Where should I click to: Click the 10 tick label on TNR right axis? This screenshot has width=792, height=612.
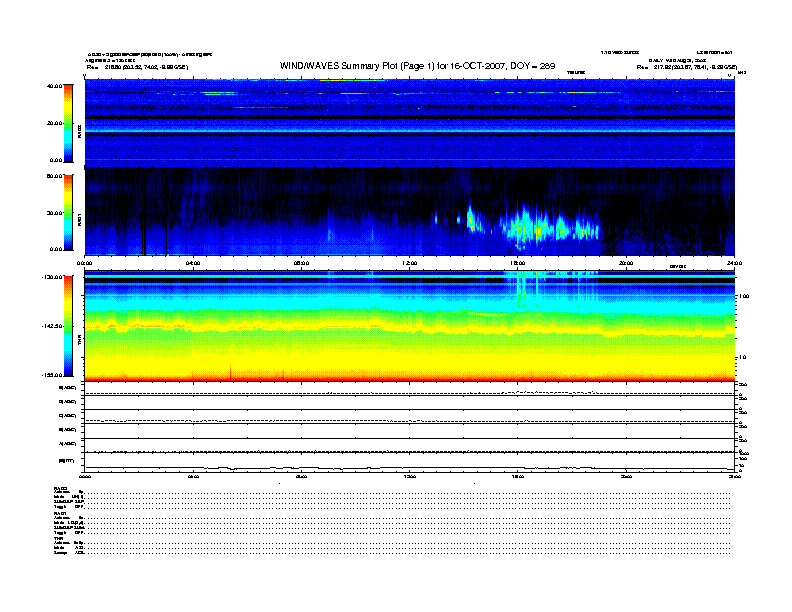tap(742, 358)
